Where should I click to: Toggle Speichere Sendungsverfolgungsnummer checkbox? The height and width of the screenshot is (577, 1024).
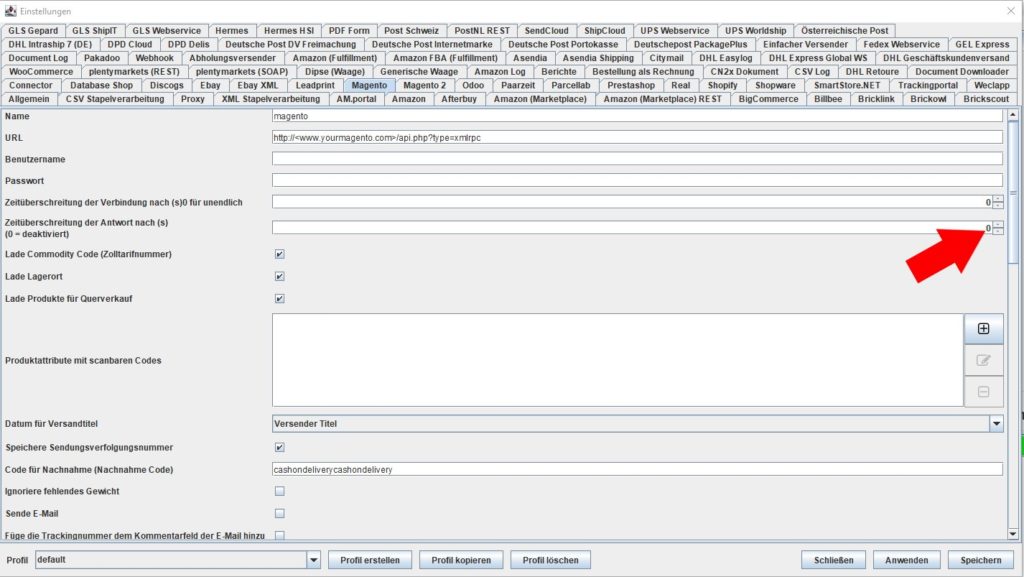[x=280, y=448]
